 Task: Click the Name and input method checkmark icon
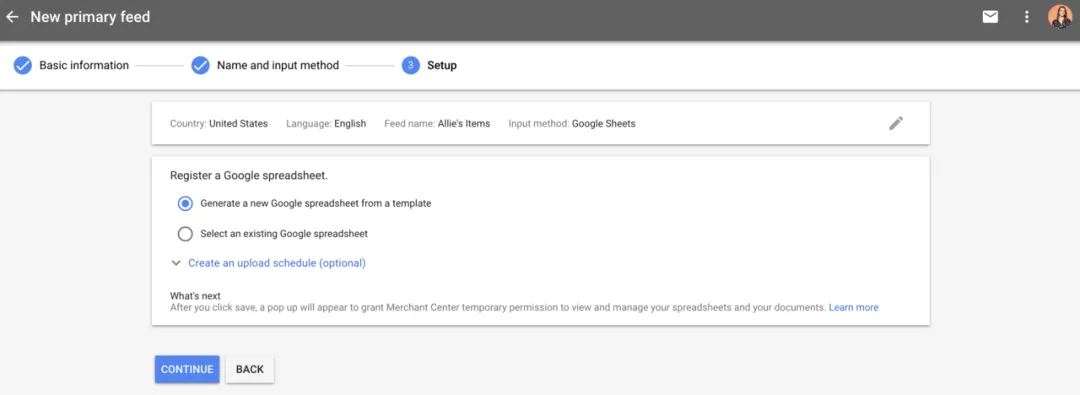tap(200, 65)
